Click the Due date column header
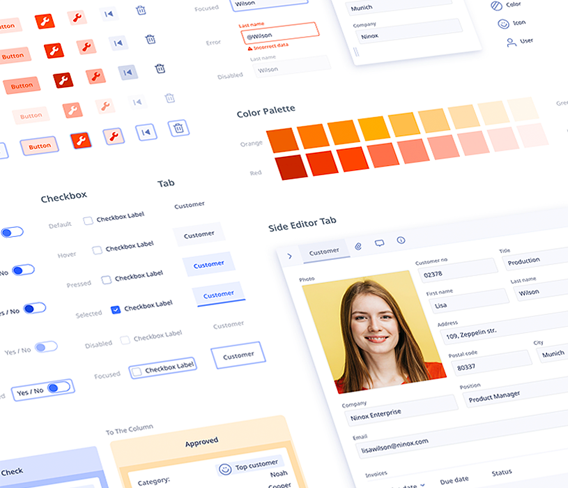The height and width of the screenshot is (488, 568). (x=454, y=480)
